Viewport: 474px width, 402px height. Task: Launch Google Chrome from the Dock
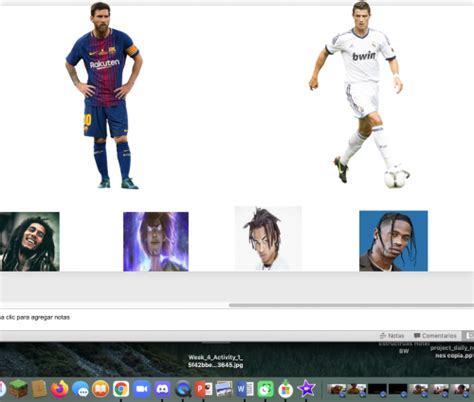121,389
